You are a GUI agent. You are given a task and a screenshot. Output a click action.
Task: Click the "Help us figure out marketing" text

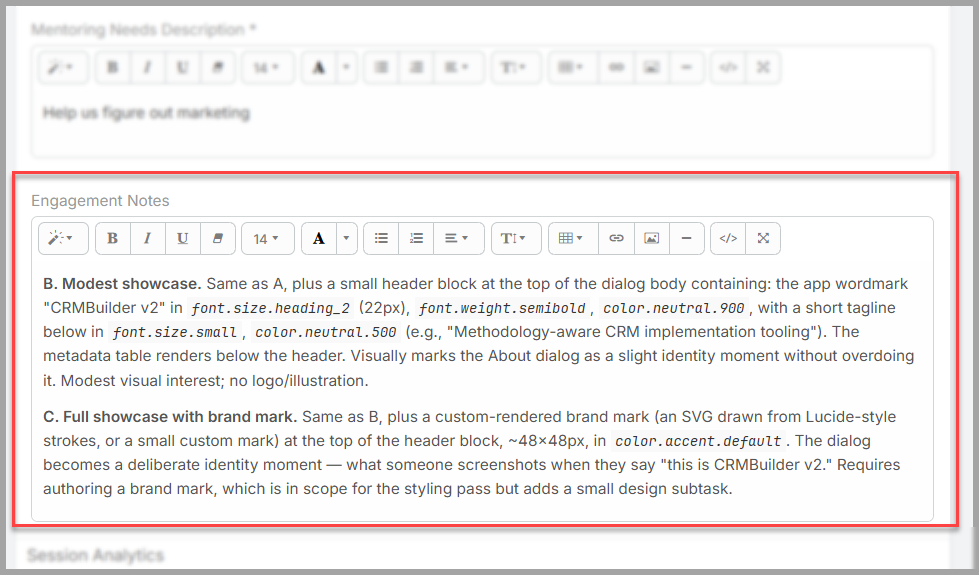coord(146,113)
